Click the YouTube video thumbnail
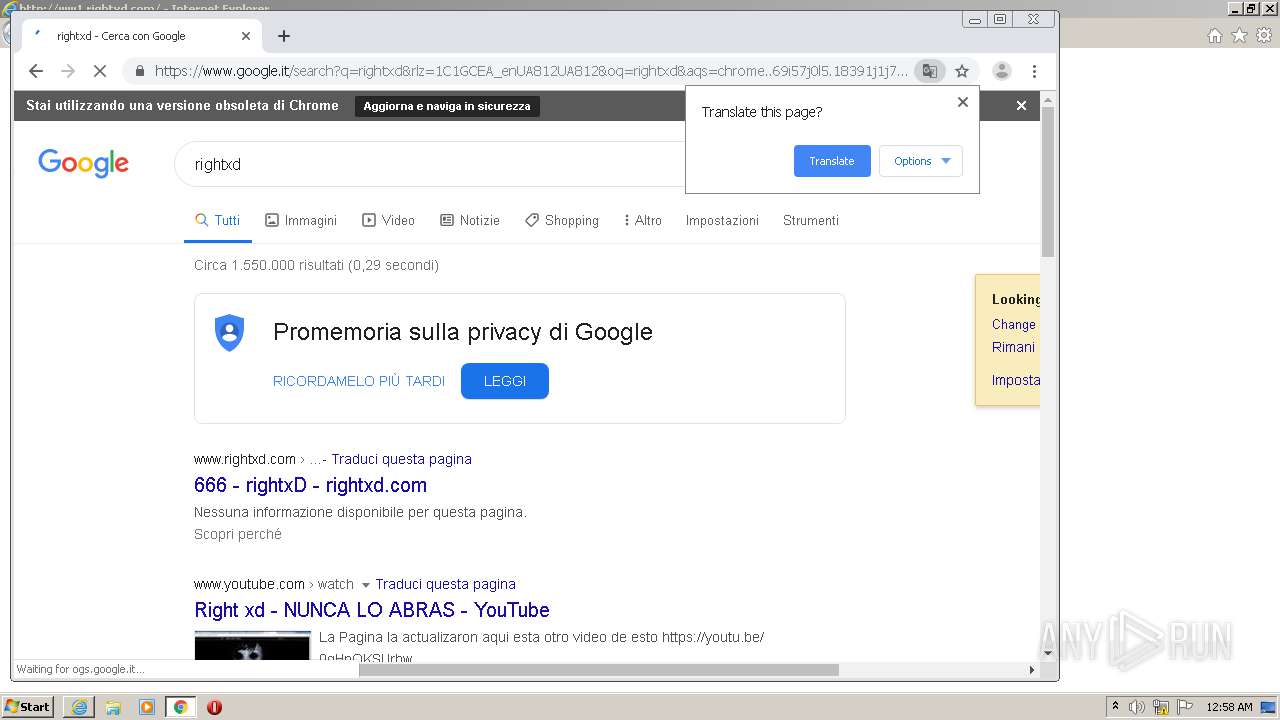The width and height of the screenshot is (1280, 720). tap(252, 645)
